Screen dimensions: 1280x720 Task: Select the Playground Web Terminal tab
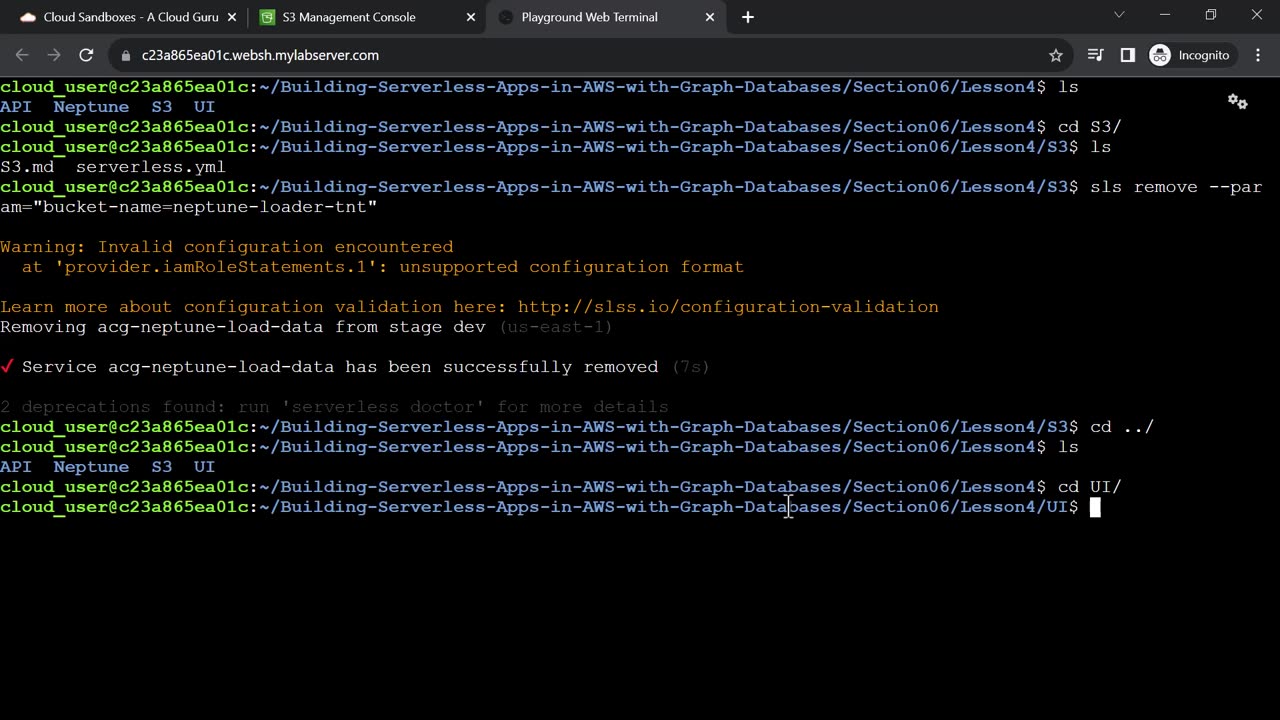pos(590,17)
